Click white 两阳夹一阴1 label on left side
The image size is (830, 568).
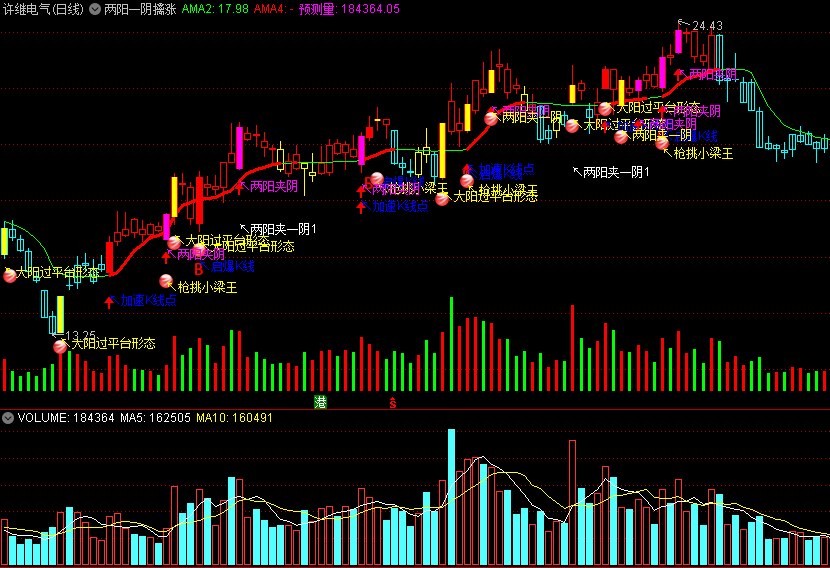coord(283,229)
